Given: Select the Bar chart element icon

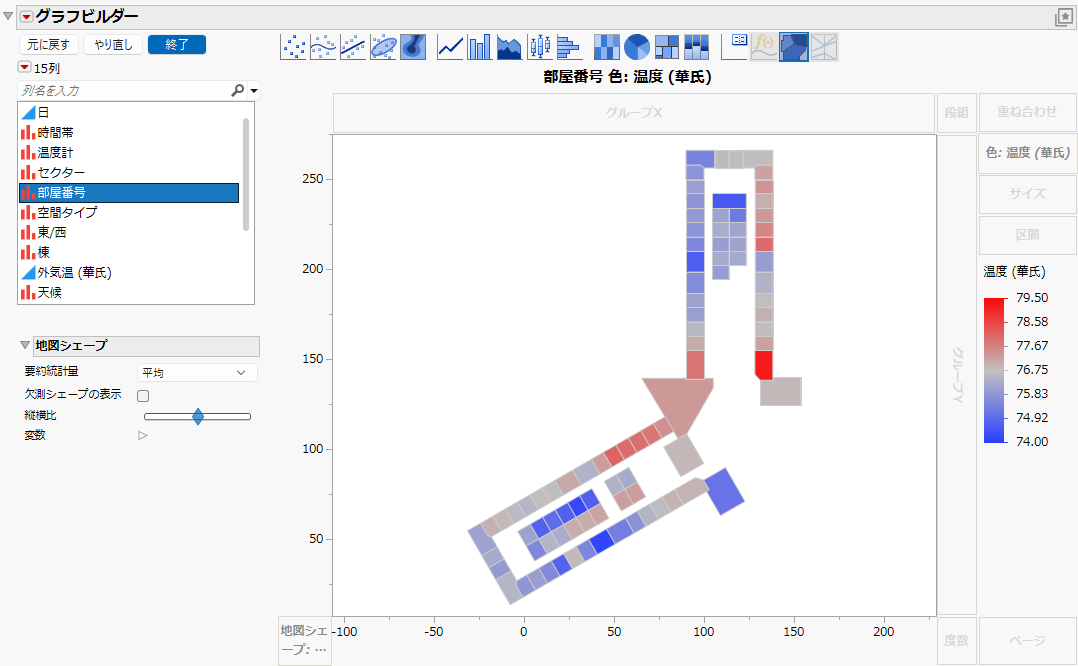Looking at the screenshot, I should tap(480, 47).
